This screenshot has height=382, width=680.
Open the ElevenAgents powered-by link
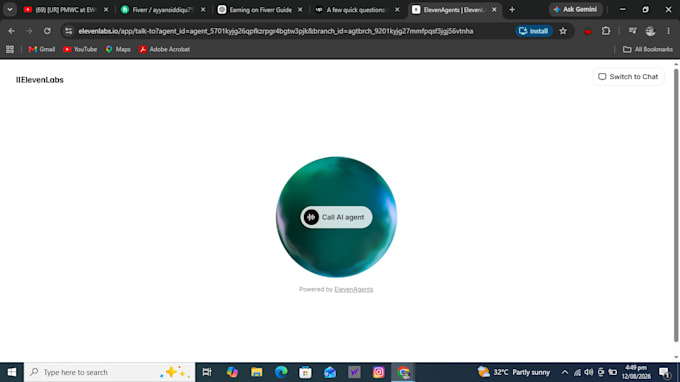[x=353, y=289]
